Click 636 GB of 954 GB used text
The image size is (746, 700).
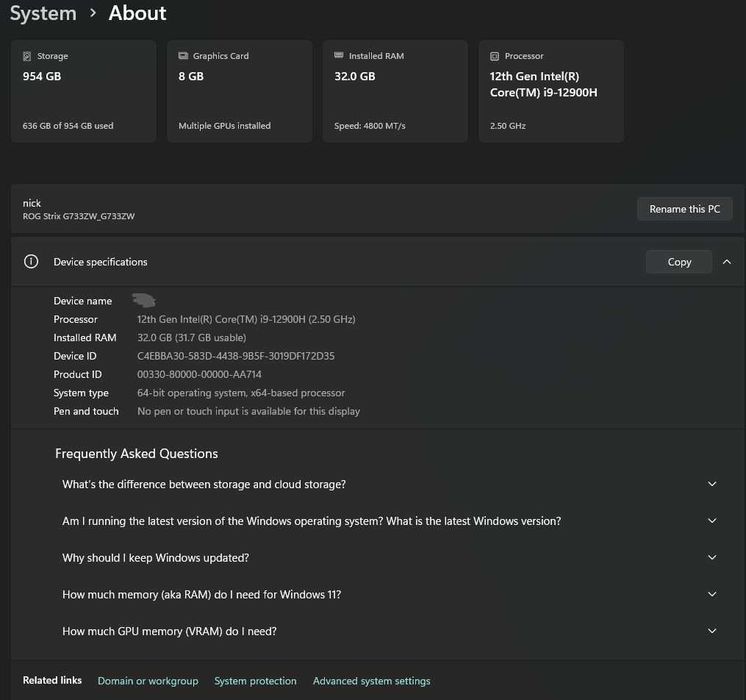click(x=68, y=126)
